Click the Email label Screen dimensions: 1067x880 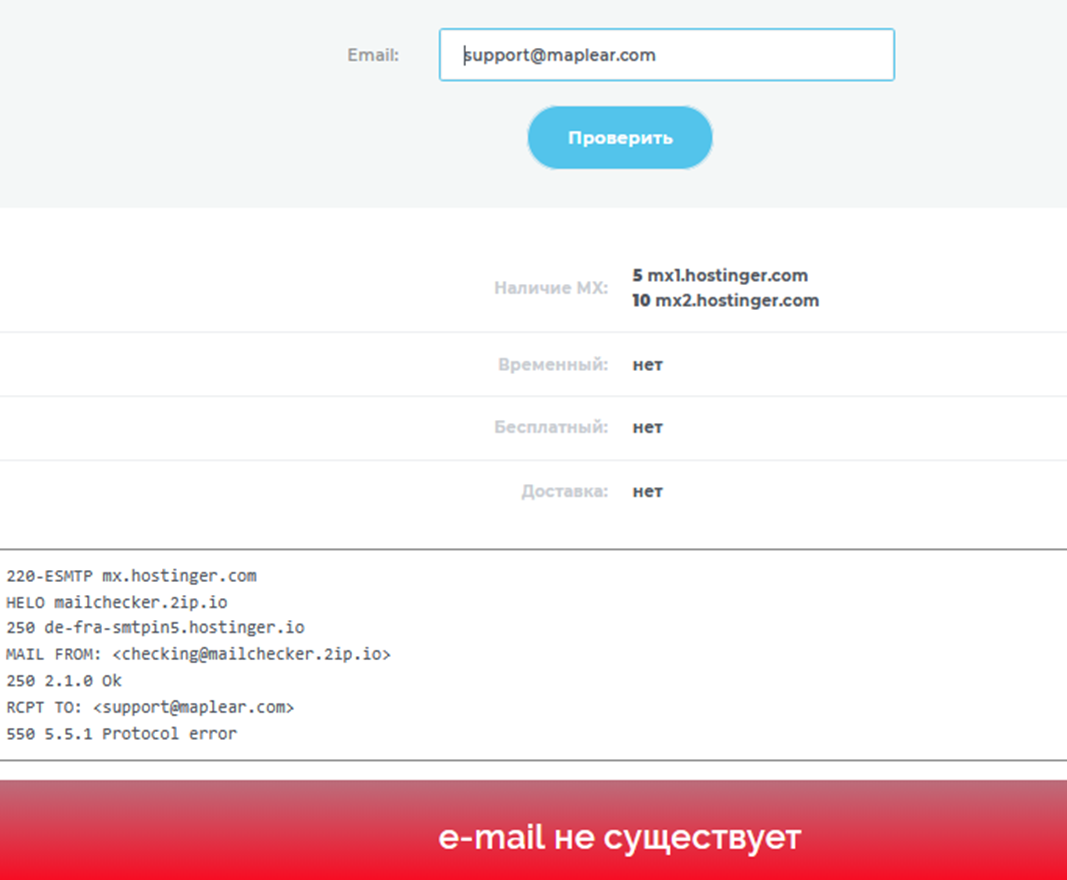click(373, 55)
